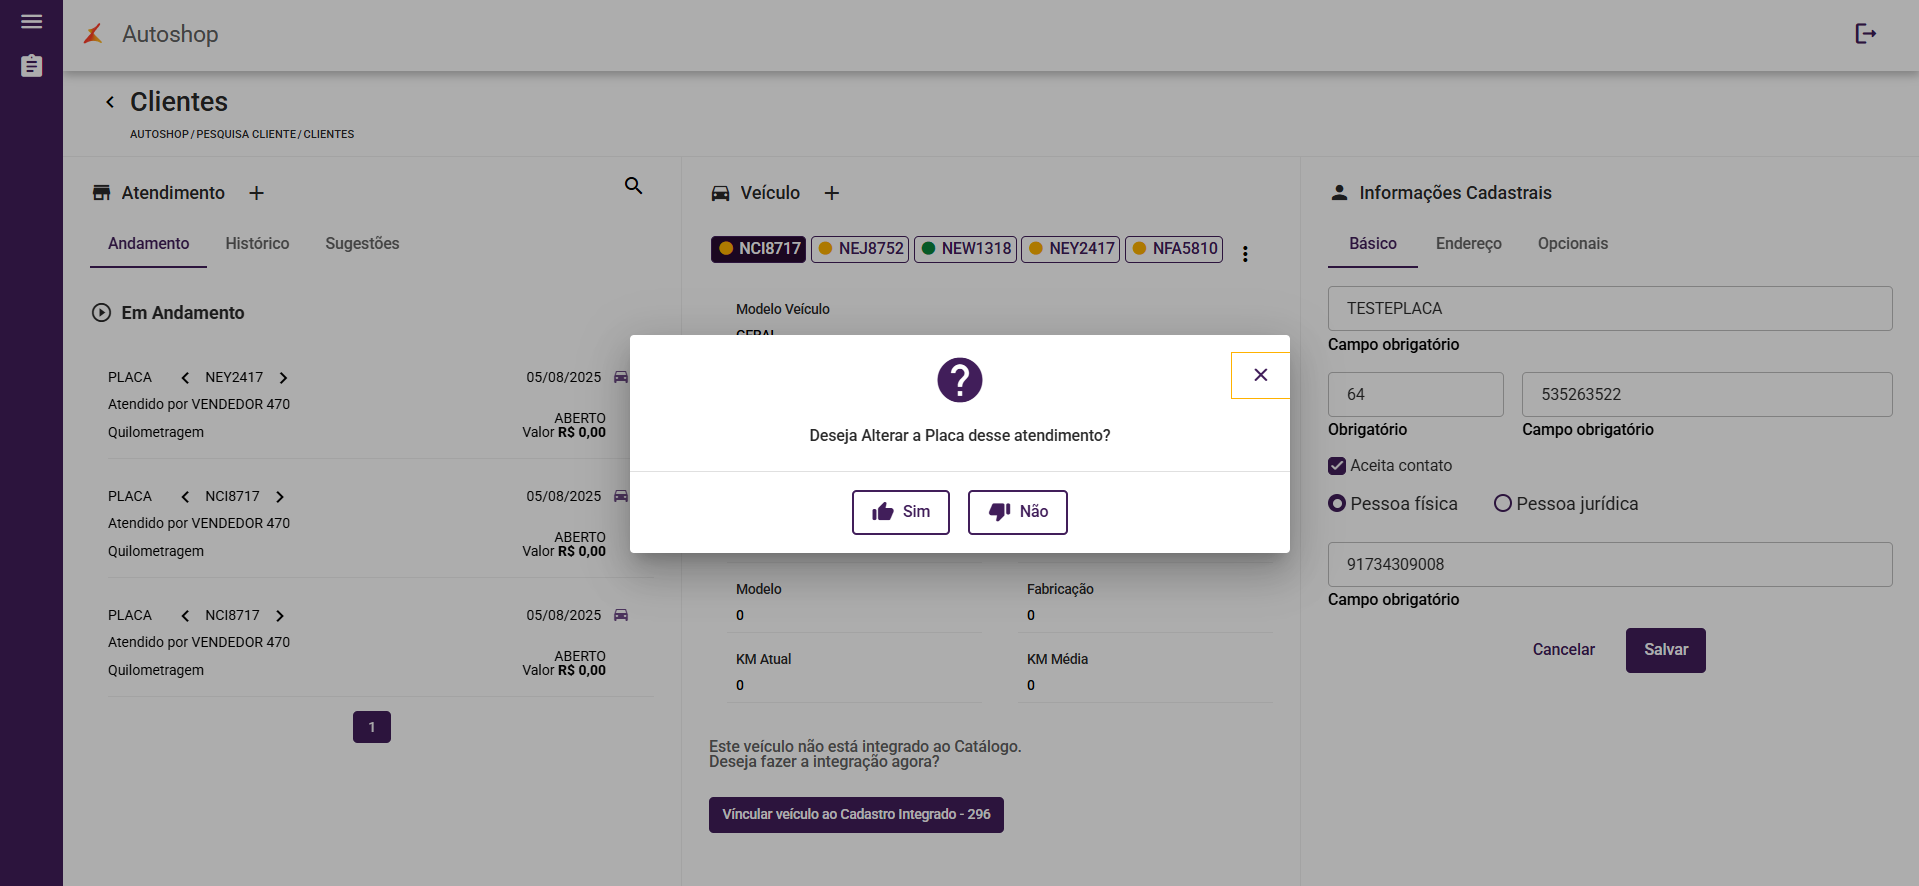
Task: Select the green NEW1318 vehicle chip
Action: pos(965,249)
